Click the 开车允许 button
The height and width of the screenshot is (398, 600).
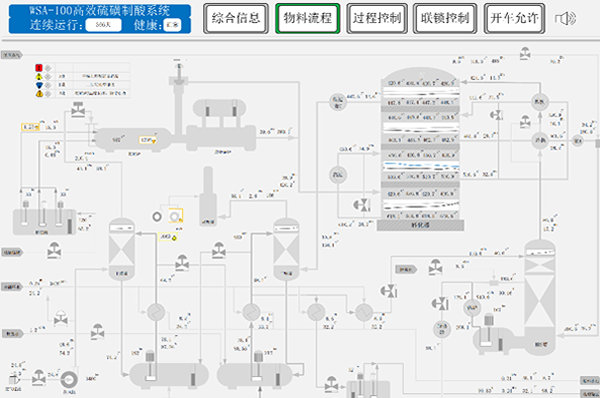514,18
